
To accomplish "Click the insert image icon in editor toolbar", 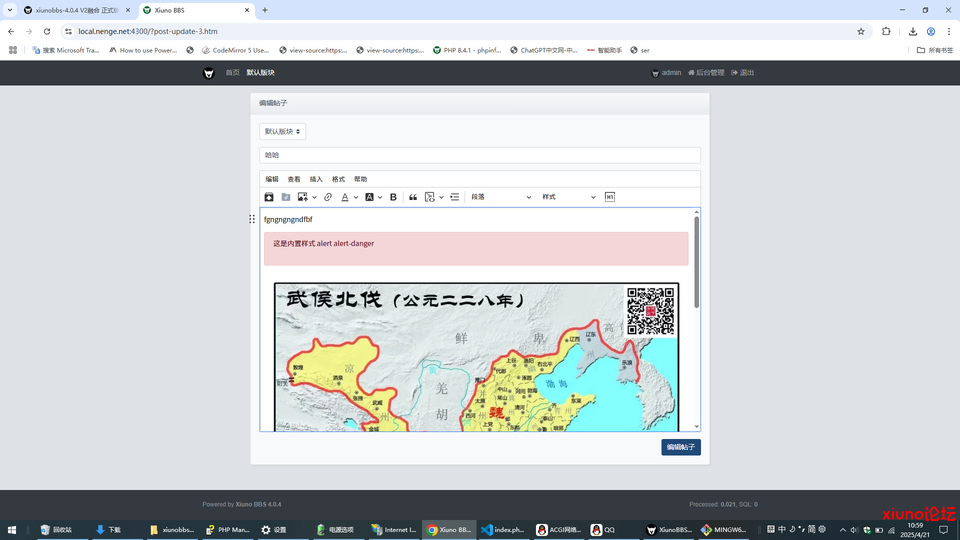I will (x=302, y=197).
